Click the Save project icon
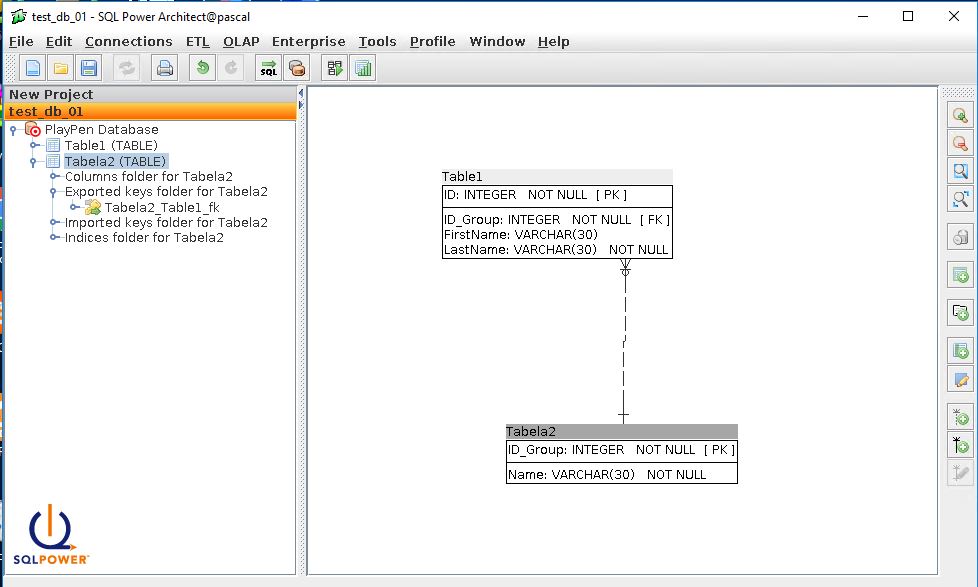Screen dimensions: 978x587 (x=89, y=68)
